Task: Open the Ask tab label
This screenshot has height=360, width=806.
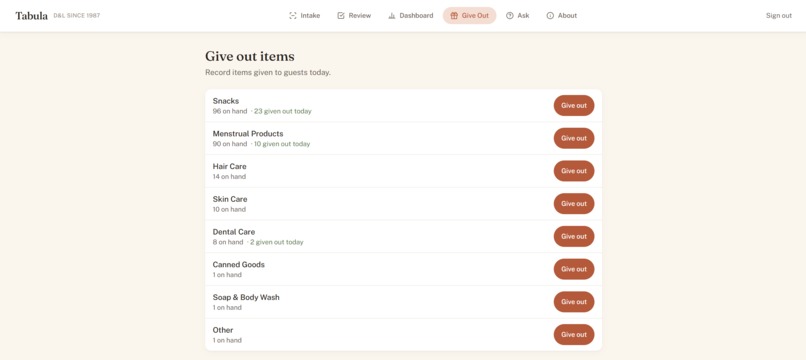Action: coord(523,15)
